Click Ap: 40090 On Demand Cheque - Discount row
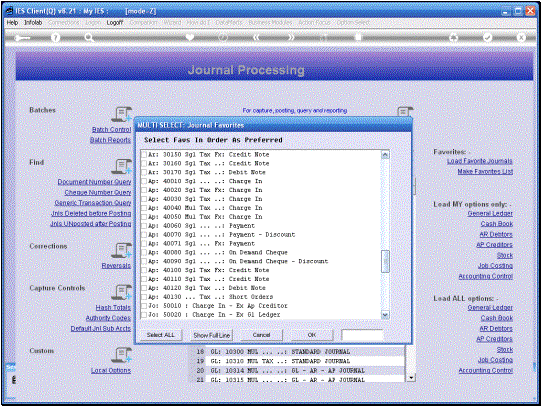The height and width of the screenshot is (406, 541). [x=261, y=261]
